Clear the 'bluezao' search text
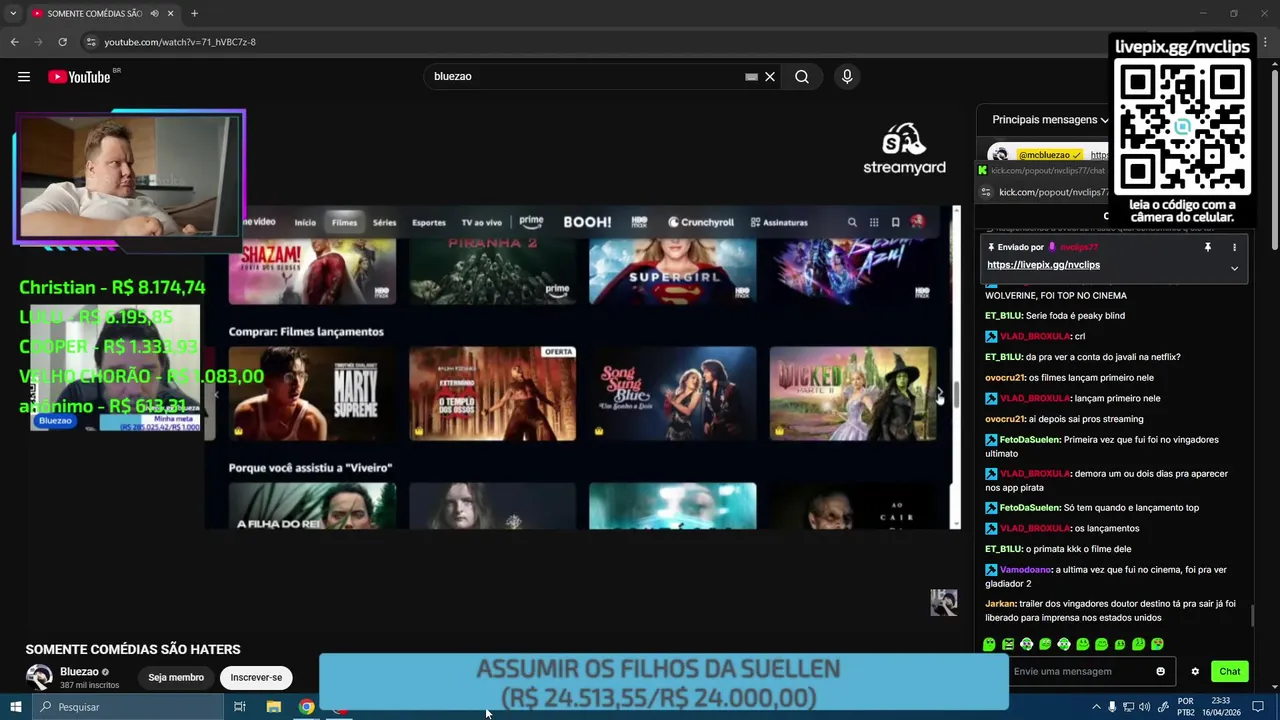This screenshot has height=720, width=1280. click(770, 77)
